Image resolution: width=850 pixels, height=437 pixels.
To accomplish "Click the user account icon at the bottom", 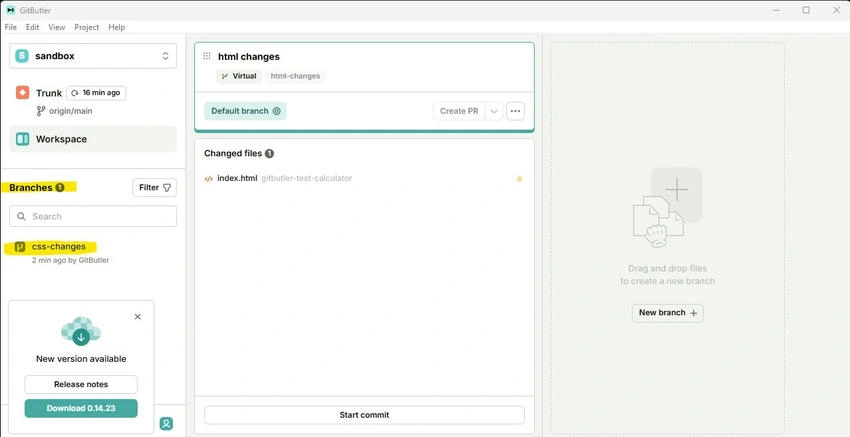I will tap(166, 424).
